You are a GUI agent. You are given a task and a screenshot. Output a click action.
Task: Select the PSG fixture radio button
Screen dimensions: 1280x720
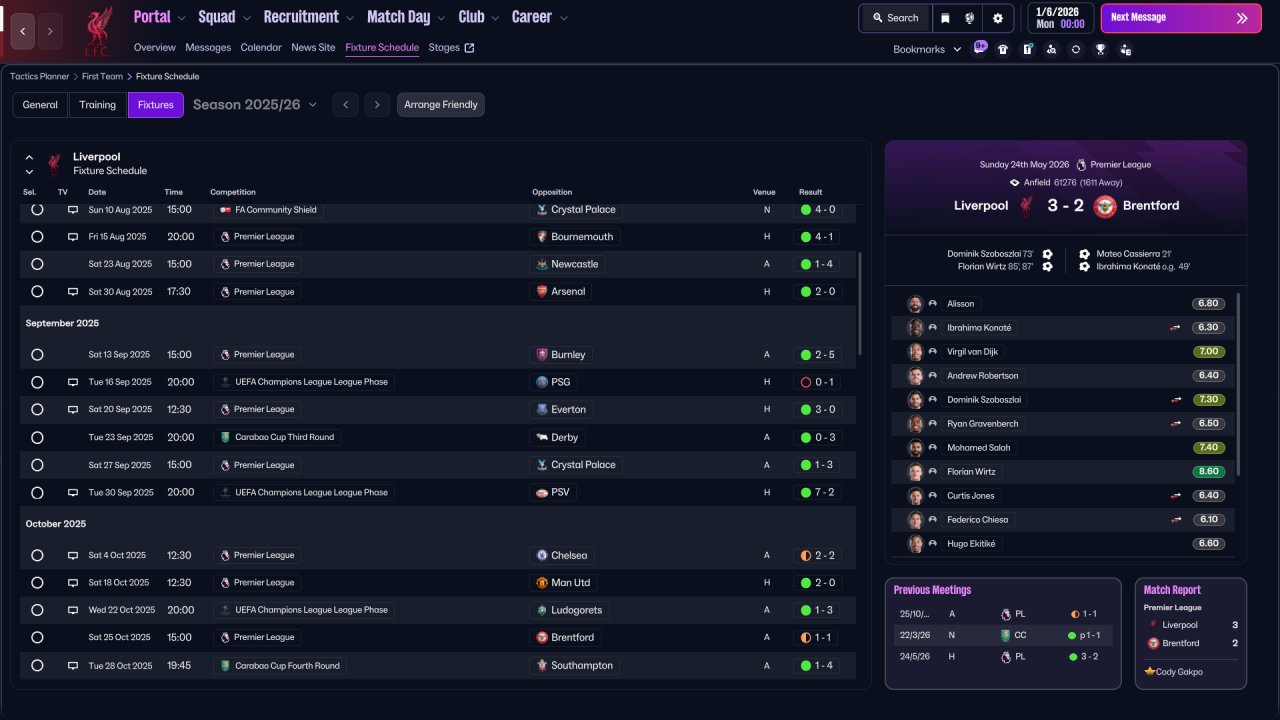37,382
